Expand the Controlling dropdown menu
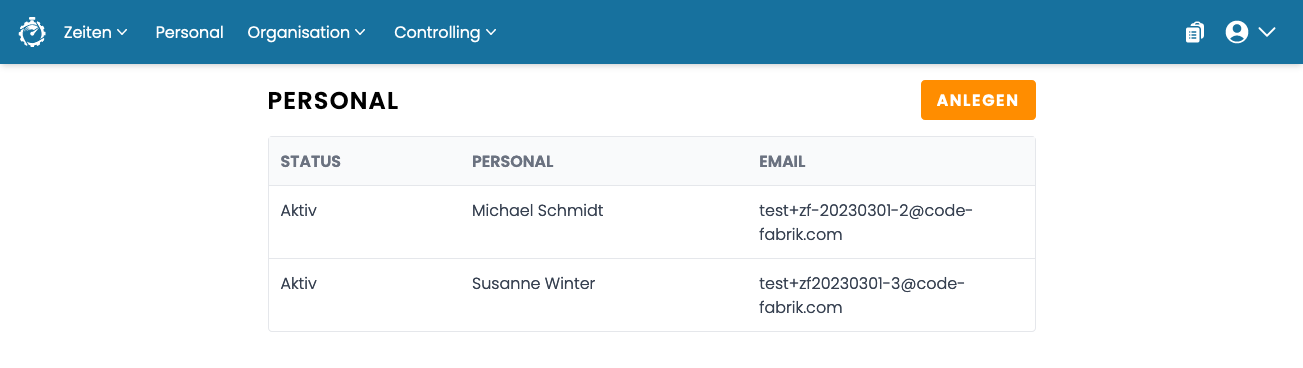This screenshot has height=368, width=1303. [445, 32]
